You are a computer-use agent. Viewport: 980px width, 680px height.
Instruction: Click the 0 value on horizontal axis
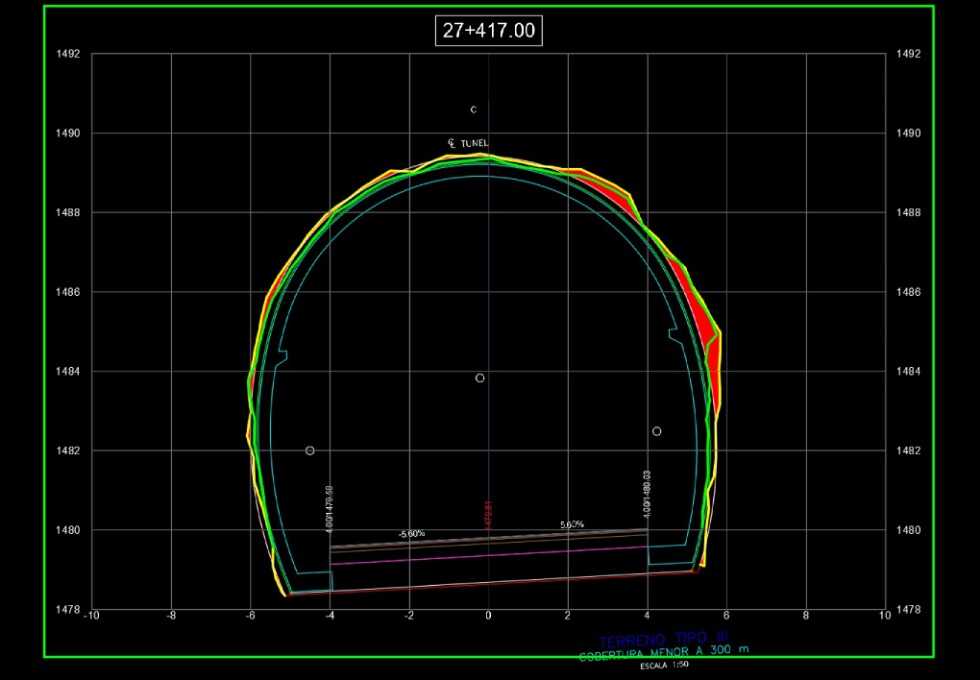tap(488, 615)
